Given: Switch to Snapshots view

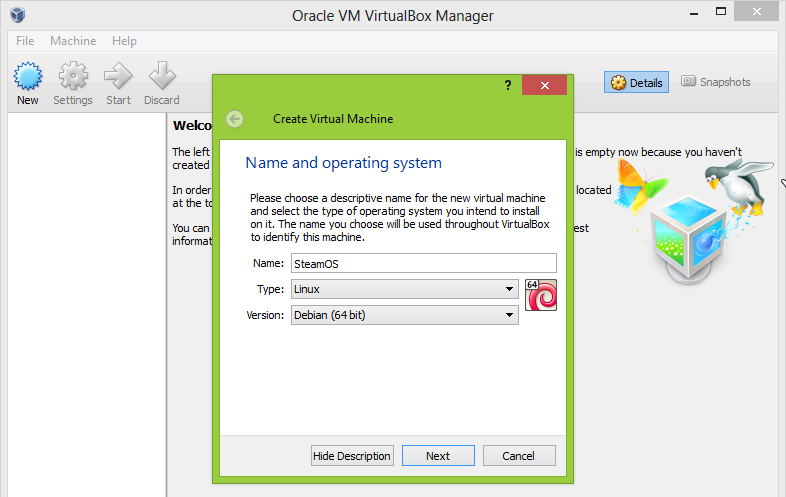Looking at the screenshot, I should click(715, 82).
